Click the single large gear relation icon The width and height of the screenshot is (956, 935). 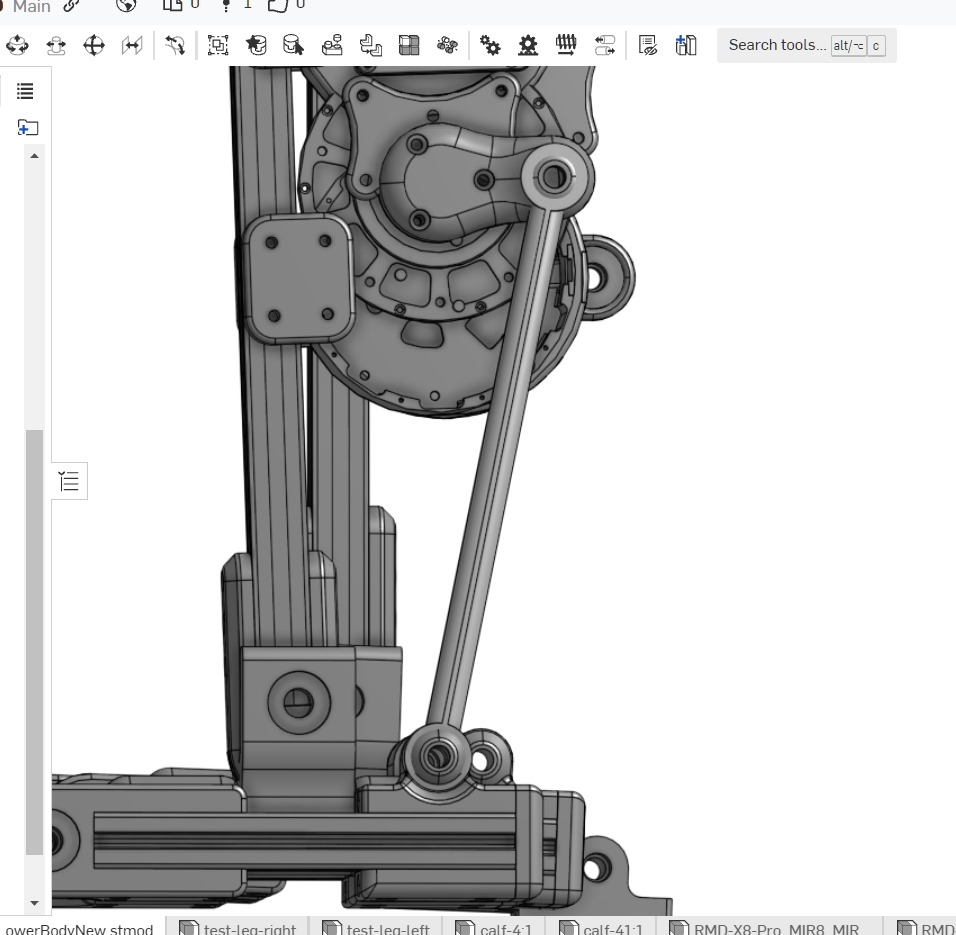[528, 45]
